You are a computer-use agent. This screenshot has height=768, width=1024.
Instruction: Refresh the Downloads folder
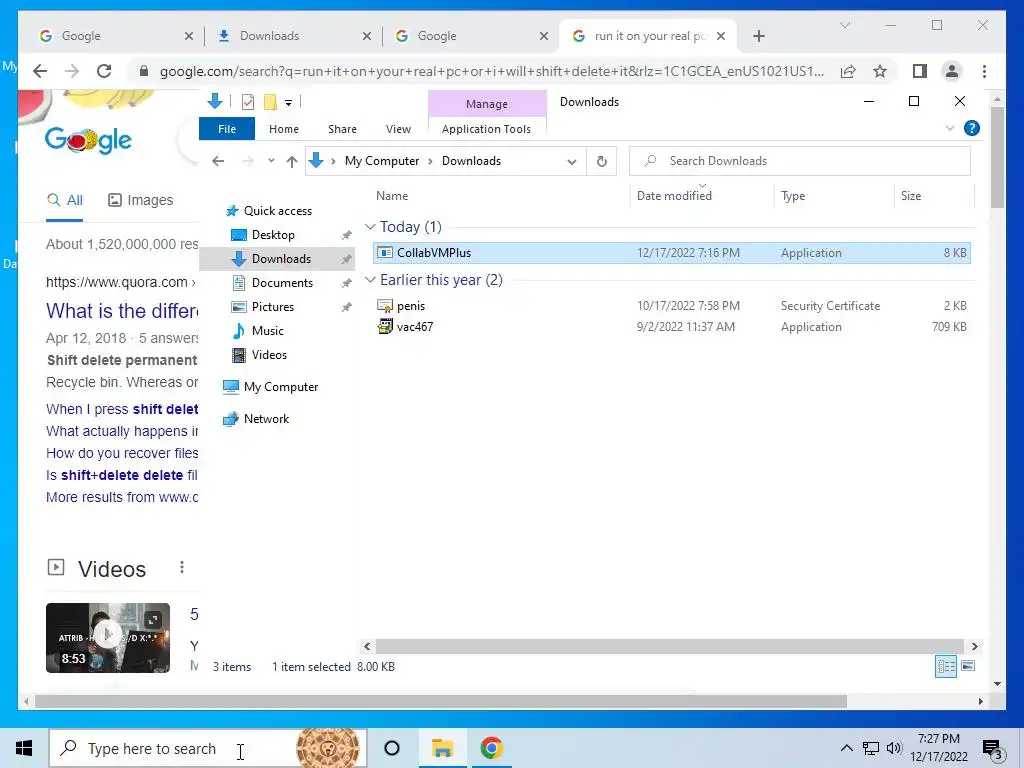pos(601,161)
